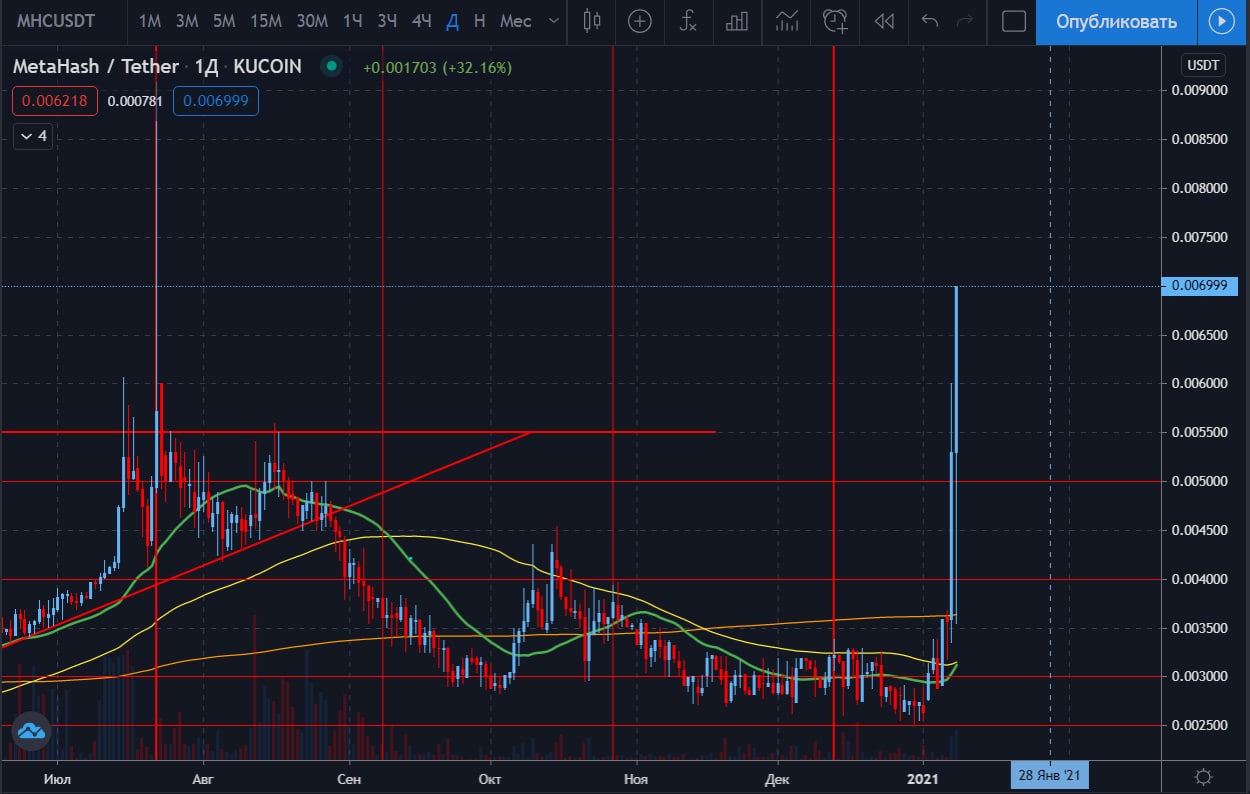The image size is (1250, 794).
Task: Open the financials bar chart icon
Action: (737, 21)
